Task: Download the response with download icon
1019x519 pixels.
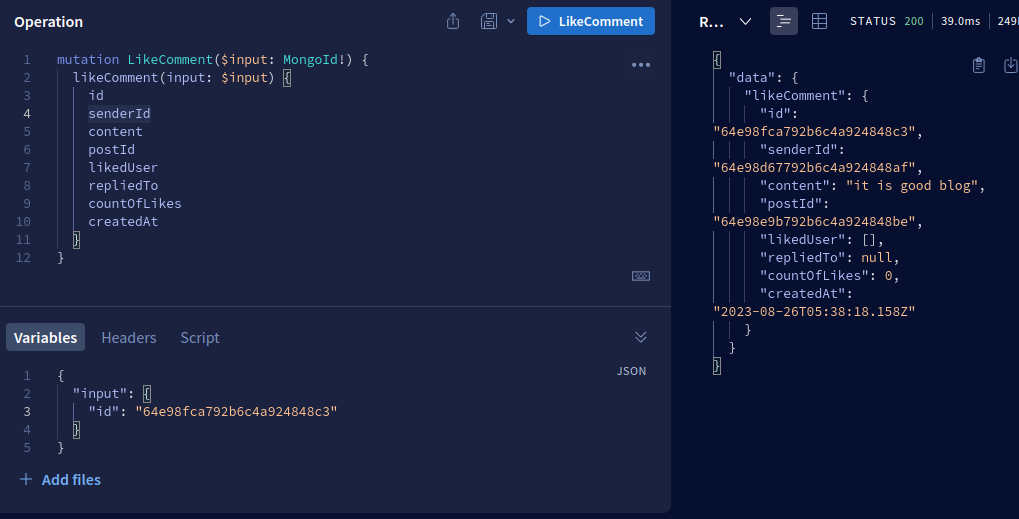Action: (1011, 65)
